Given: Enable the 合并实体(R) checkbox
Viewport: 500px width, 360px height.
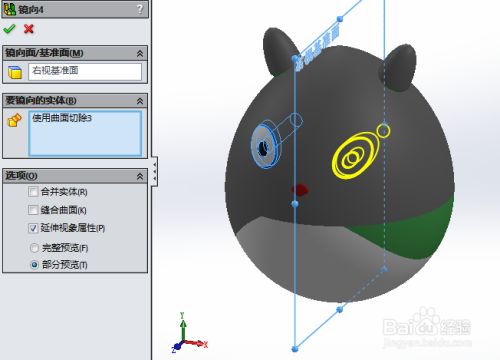Looking at the screenshot, I should (x=33, y=192).
